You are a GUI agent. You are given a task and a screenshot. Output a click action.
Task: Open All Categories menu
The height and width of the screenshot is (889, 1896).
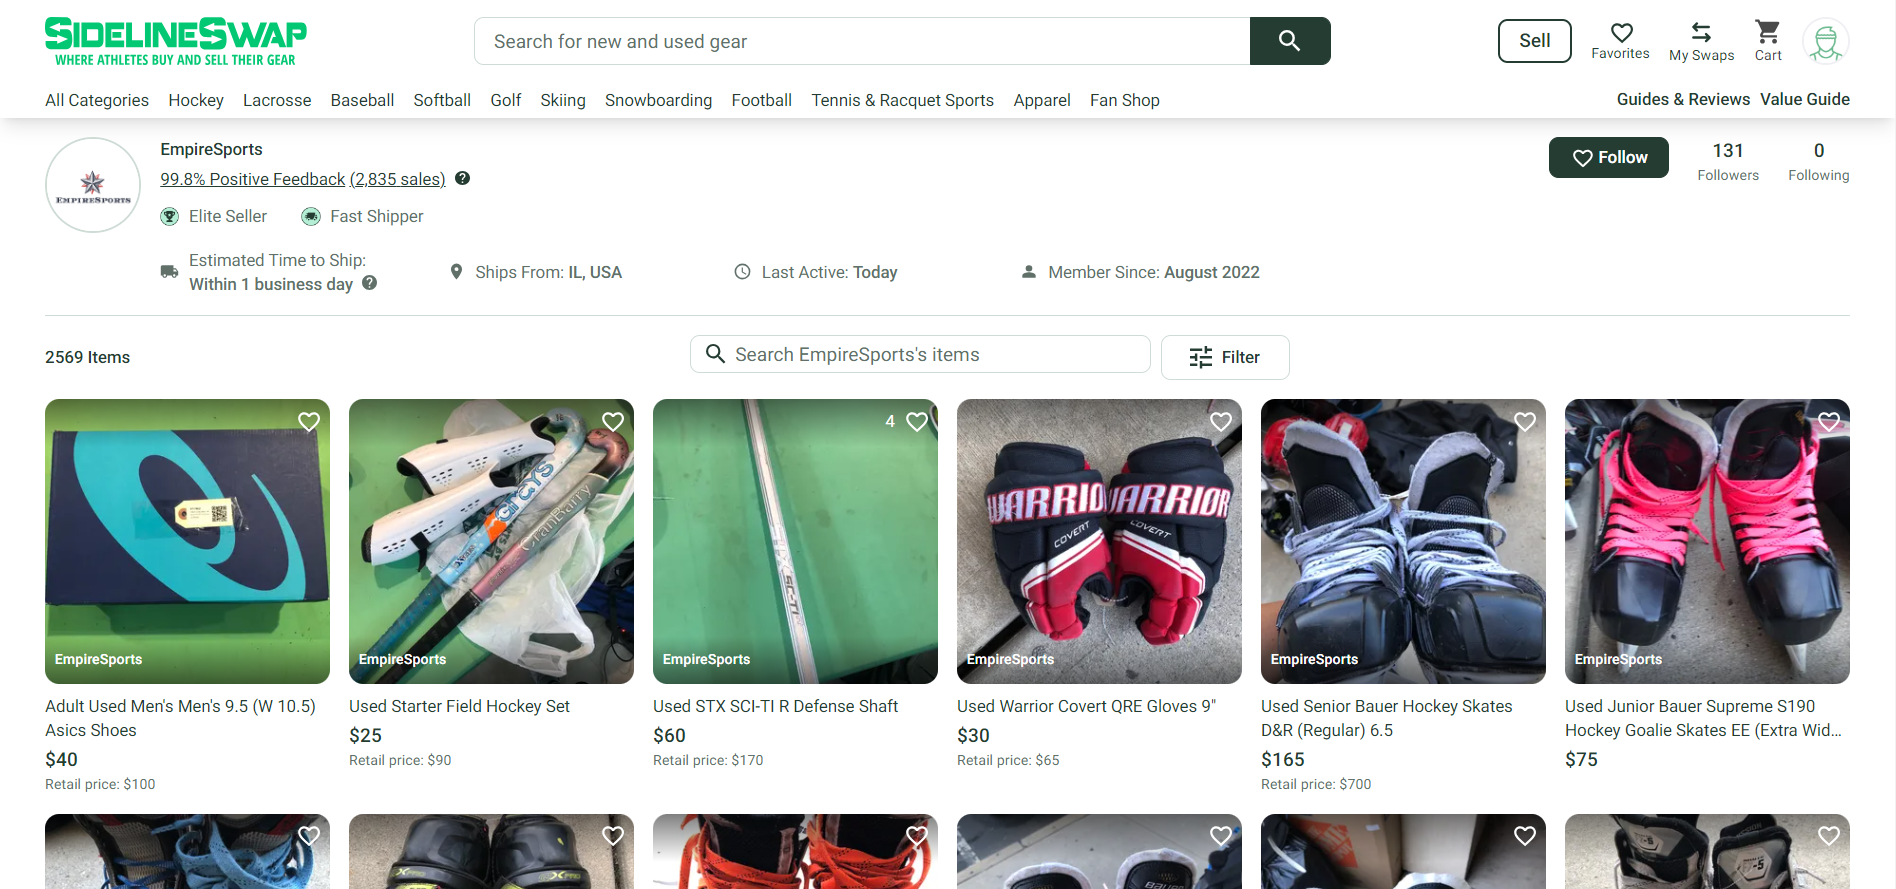[x=97, y=100]
